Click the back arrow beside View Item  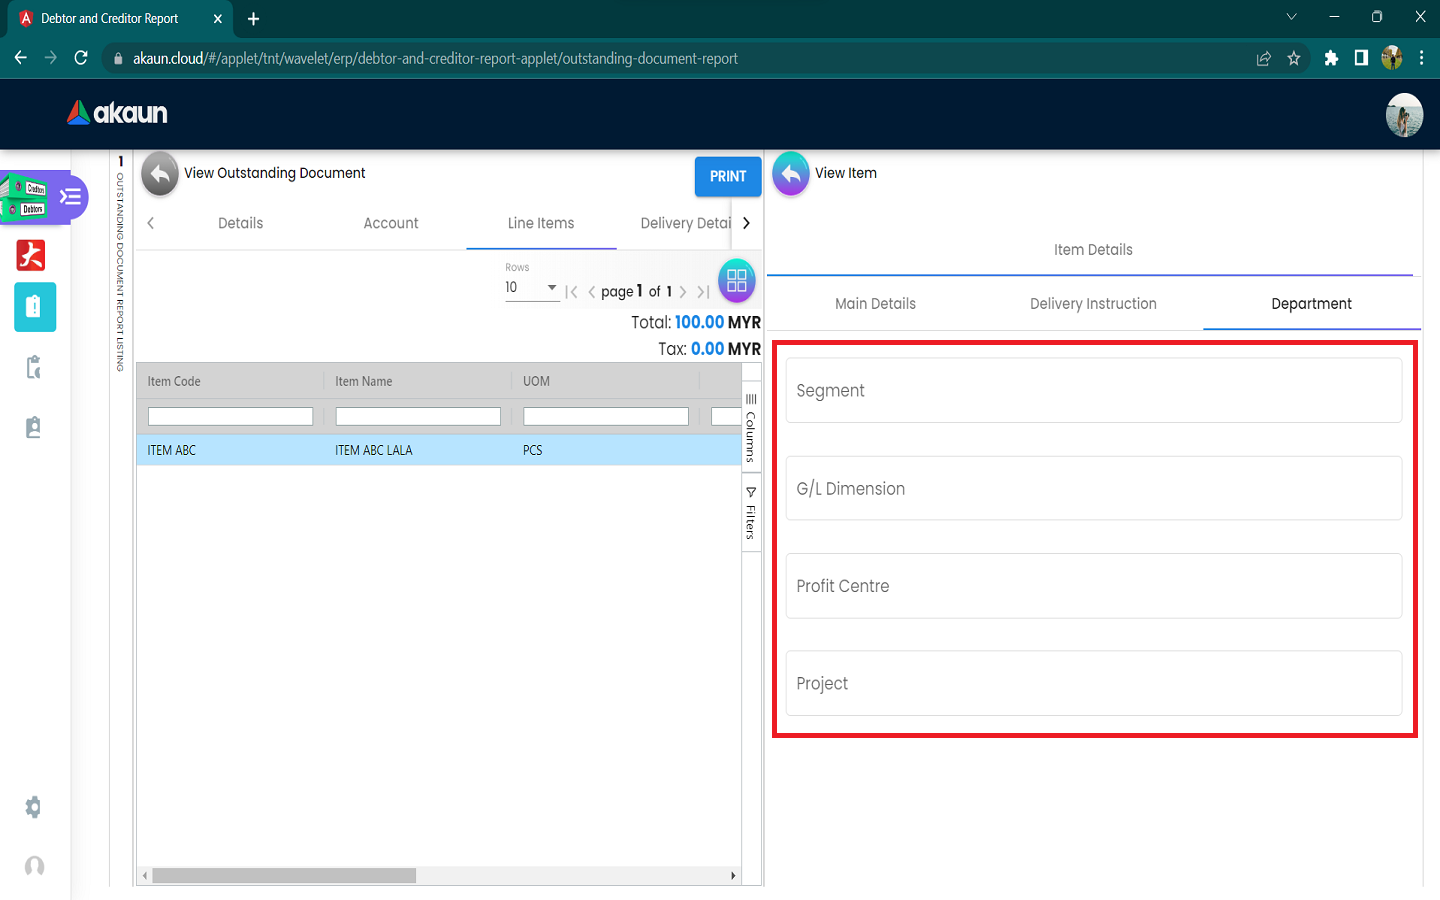tap(790, 174)
